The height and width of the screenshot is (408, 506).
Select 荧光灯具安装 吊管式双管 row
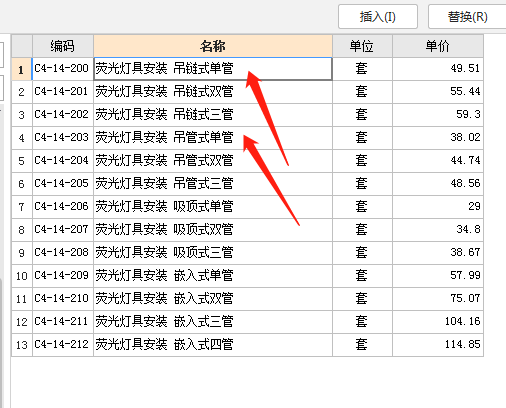tap(213, 161)
